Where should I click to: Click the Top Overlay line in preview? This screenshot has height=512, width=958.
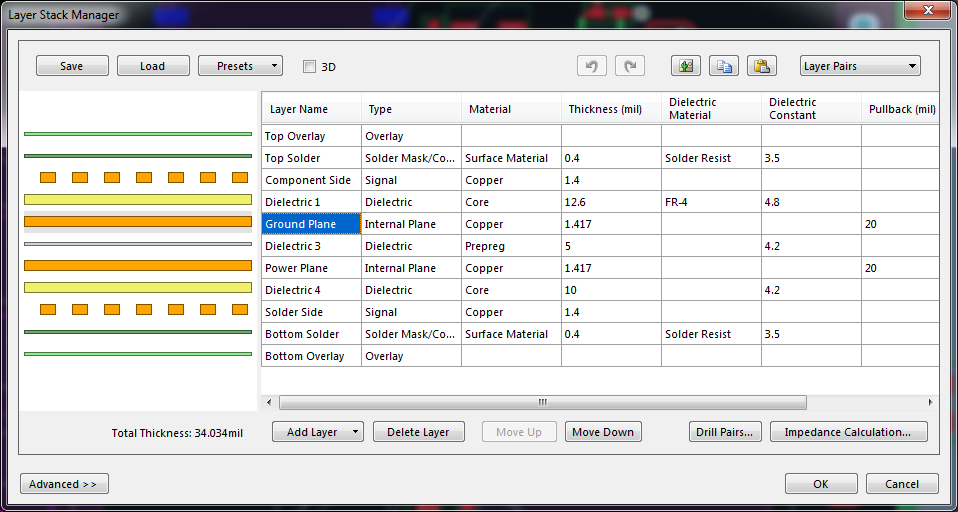click(x=137, y=134)
